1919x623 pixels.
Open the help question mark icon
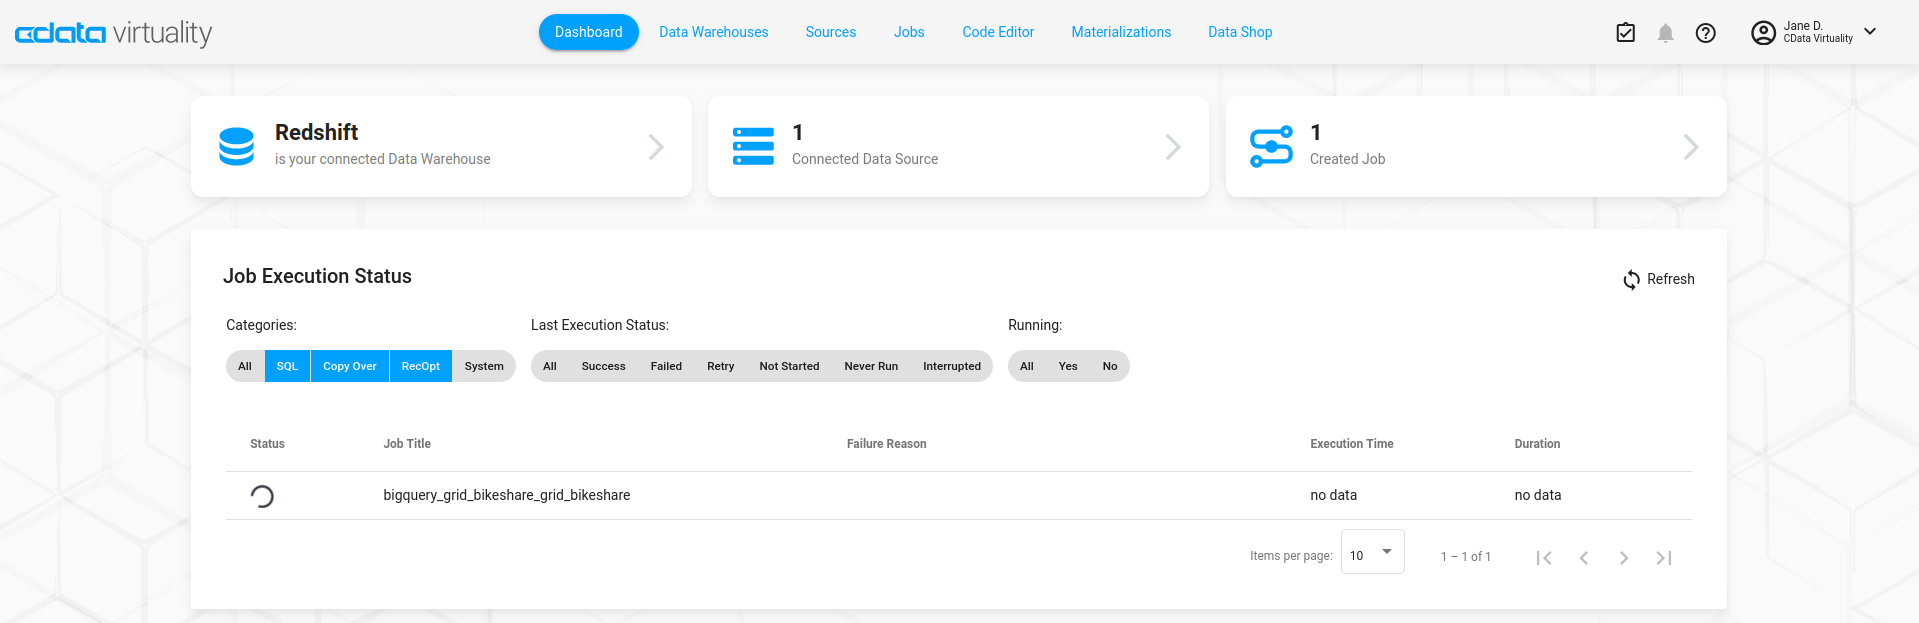point(1706,33)
